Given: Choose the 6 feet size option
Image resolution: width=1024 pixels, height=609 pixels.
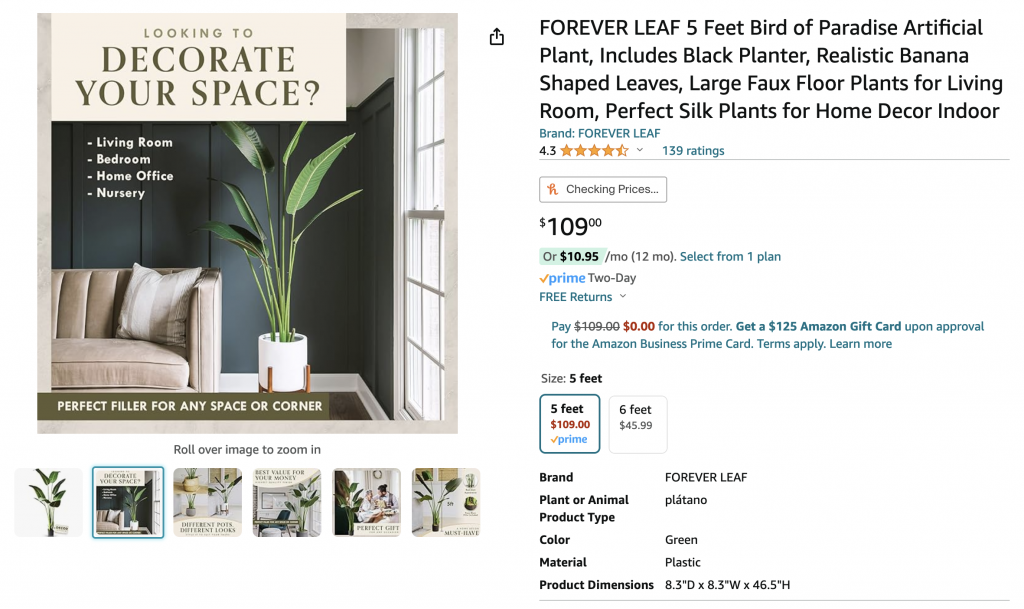Looking at the screenshot, I should pos(636,424).
